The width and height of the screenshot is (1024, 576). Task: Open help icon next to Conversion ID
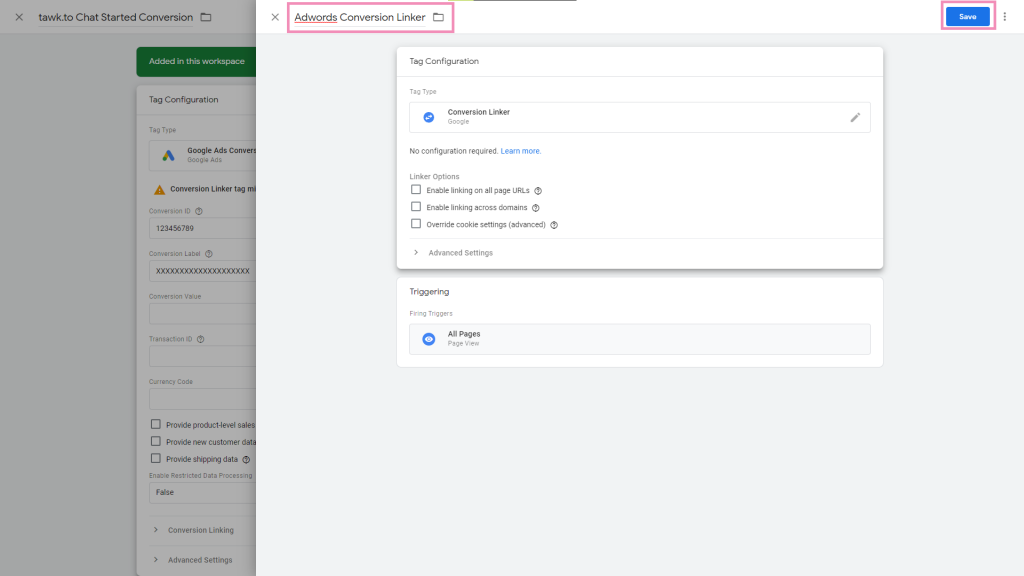click(199, 211)
